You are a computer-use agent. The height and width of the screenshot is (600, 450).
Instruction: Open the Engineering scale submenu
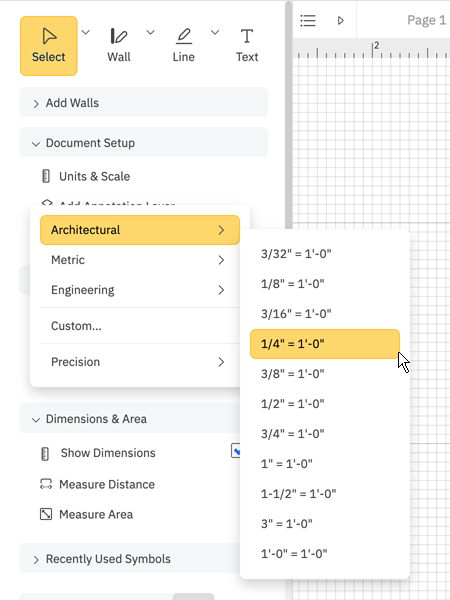click(140, 290)
